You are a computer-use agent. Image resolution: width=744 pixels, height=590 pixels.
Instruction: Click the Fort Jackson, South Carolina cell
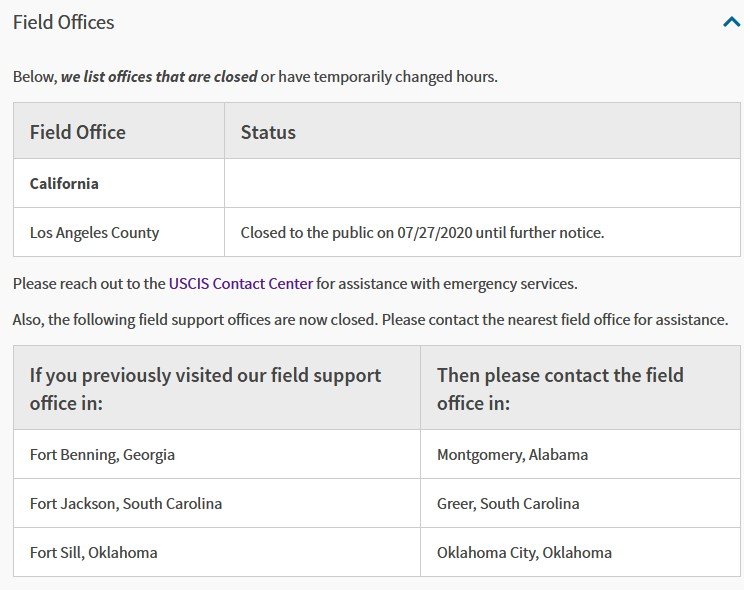pos(217,503)
